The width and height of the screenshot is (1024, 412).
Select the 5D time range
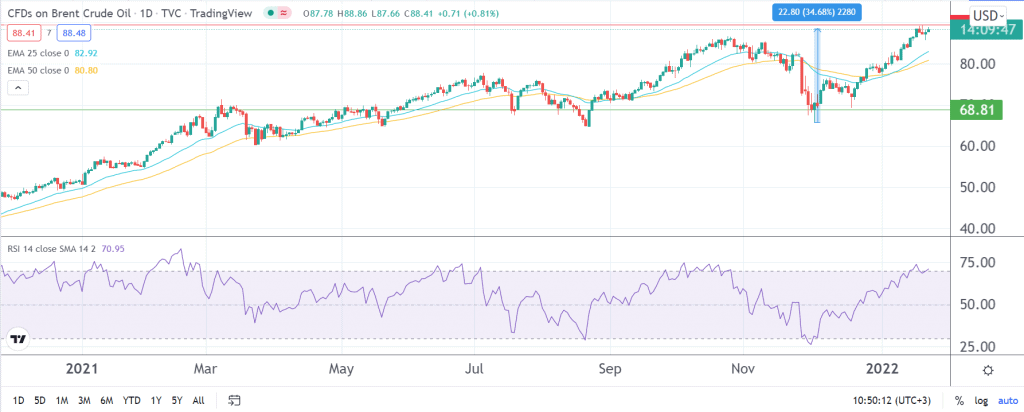click(40, 400)
